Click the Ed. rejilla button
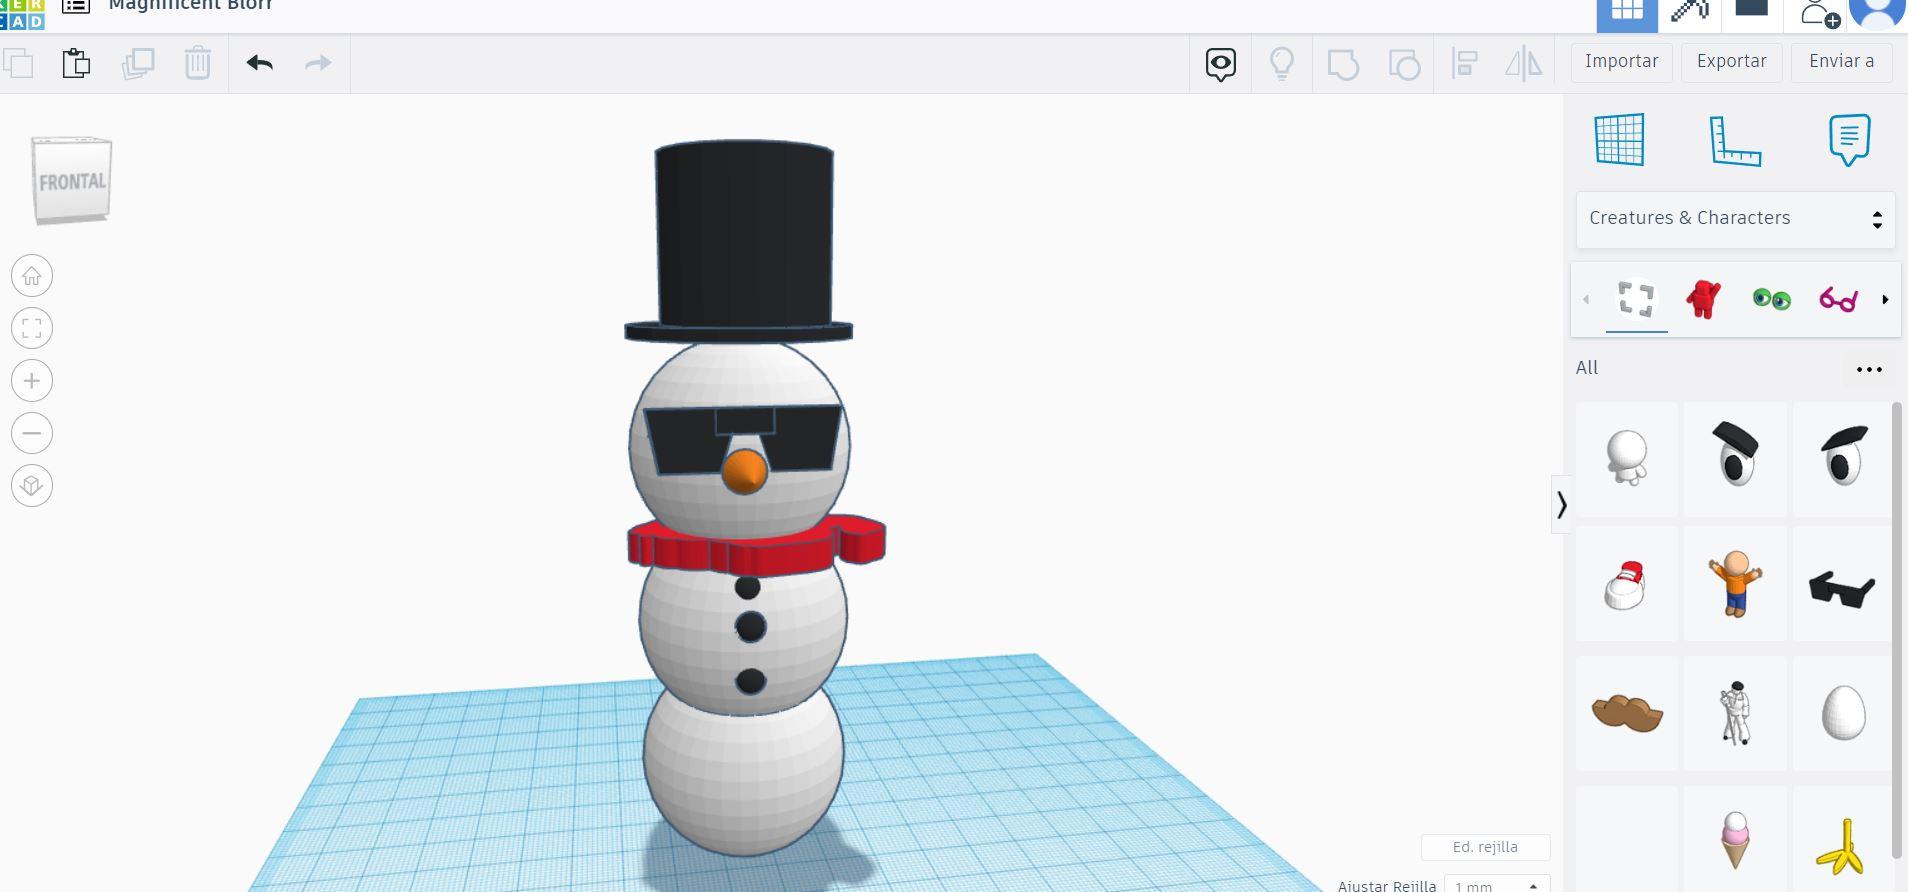Viewport: 1908px width, 892px height. tap(1485, 847)
